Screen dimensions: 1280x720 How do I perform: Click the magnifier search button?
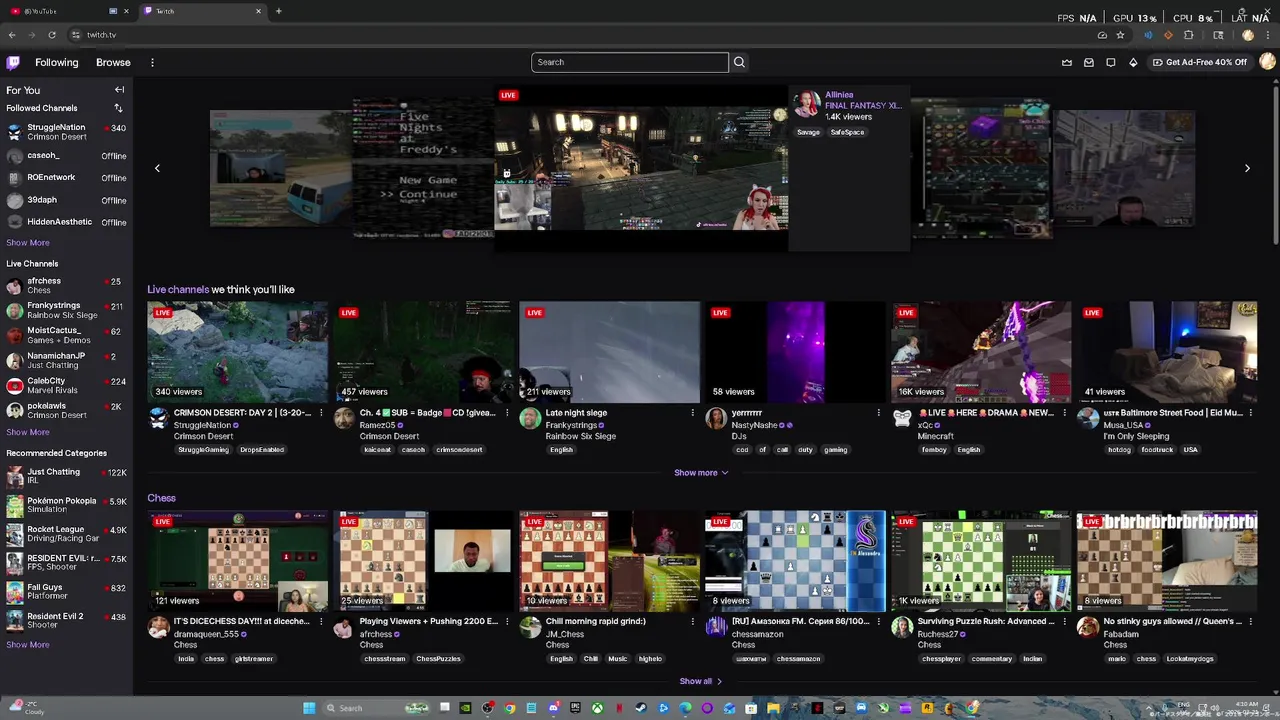739,62
